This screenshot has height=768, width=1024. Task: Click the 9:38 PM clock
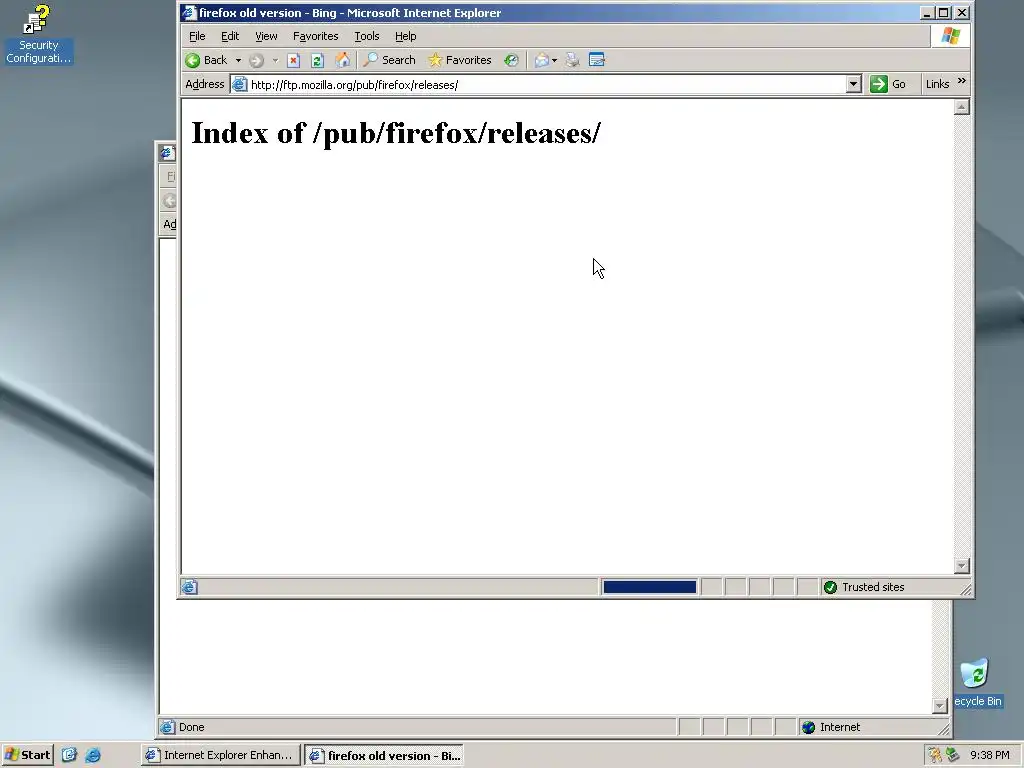coord(989,755)
